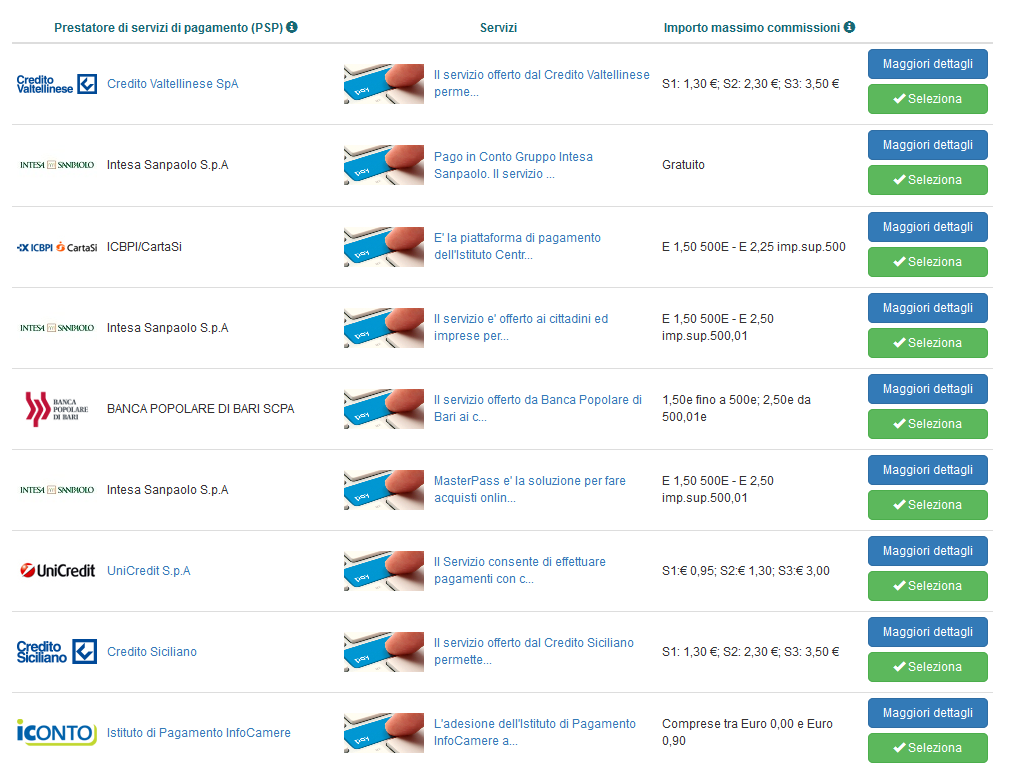This screenshot has width=1009, height=776.
Task: Click the Credito Valtellinese logo
Action: [57, 84]
